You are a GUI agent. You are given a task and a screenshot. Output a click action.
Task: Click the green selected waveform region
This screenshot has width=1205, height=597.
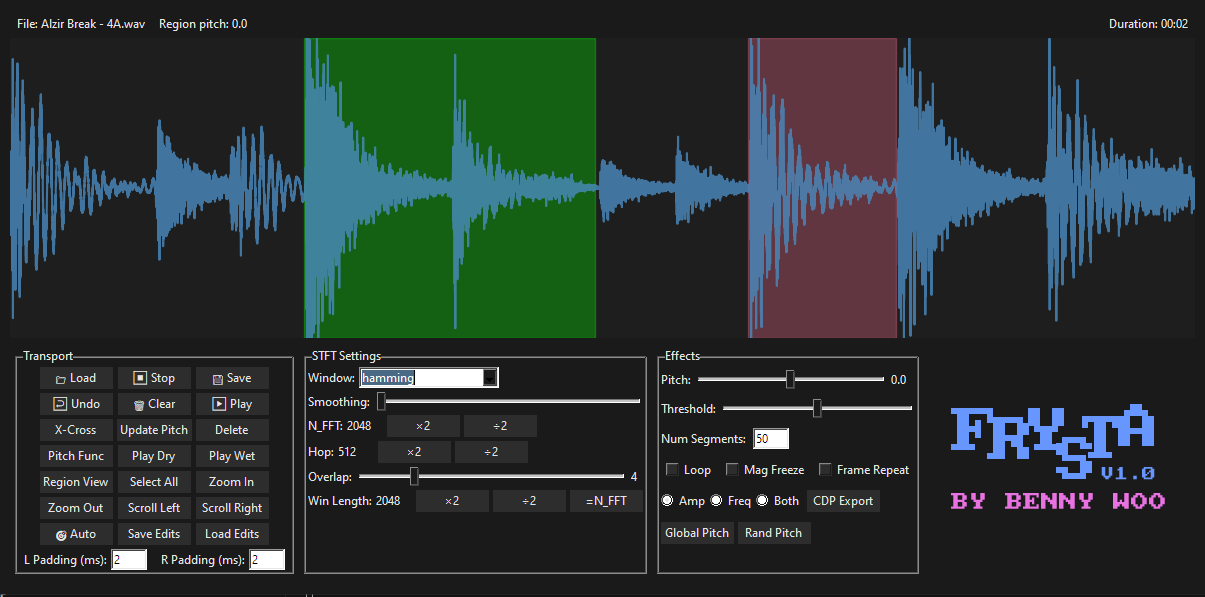click(450, 188)
